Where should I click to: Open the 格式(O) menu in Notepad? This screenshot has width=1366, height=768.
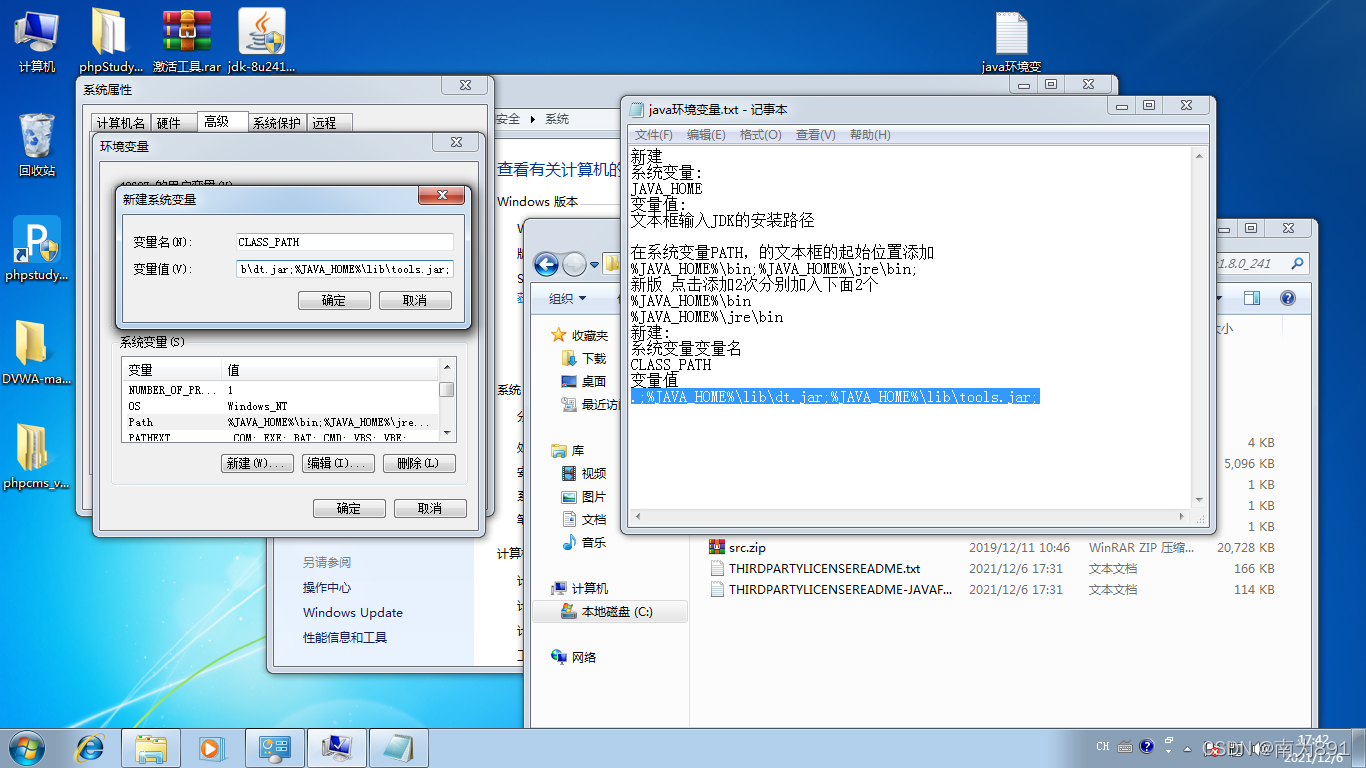pos(760,135)
